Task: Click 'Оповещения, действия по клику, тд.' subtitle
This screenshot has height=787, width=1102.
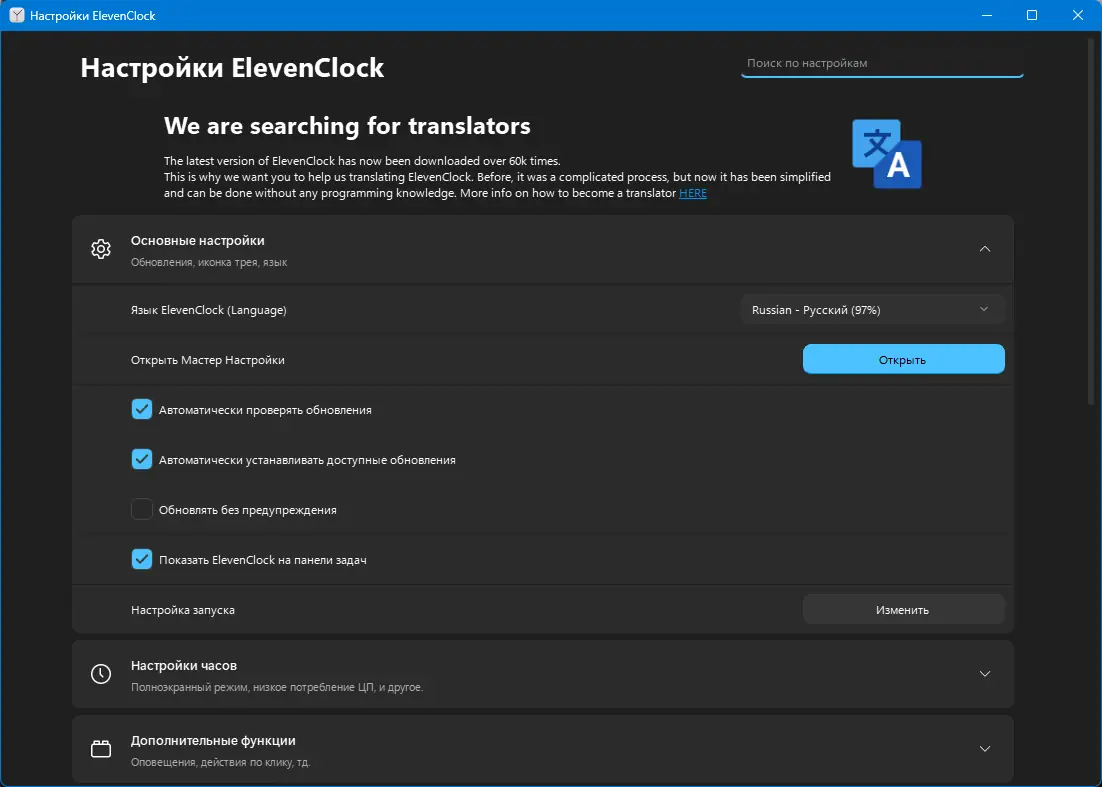Action: 220,762
